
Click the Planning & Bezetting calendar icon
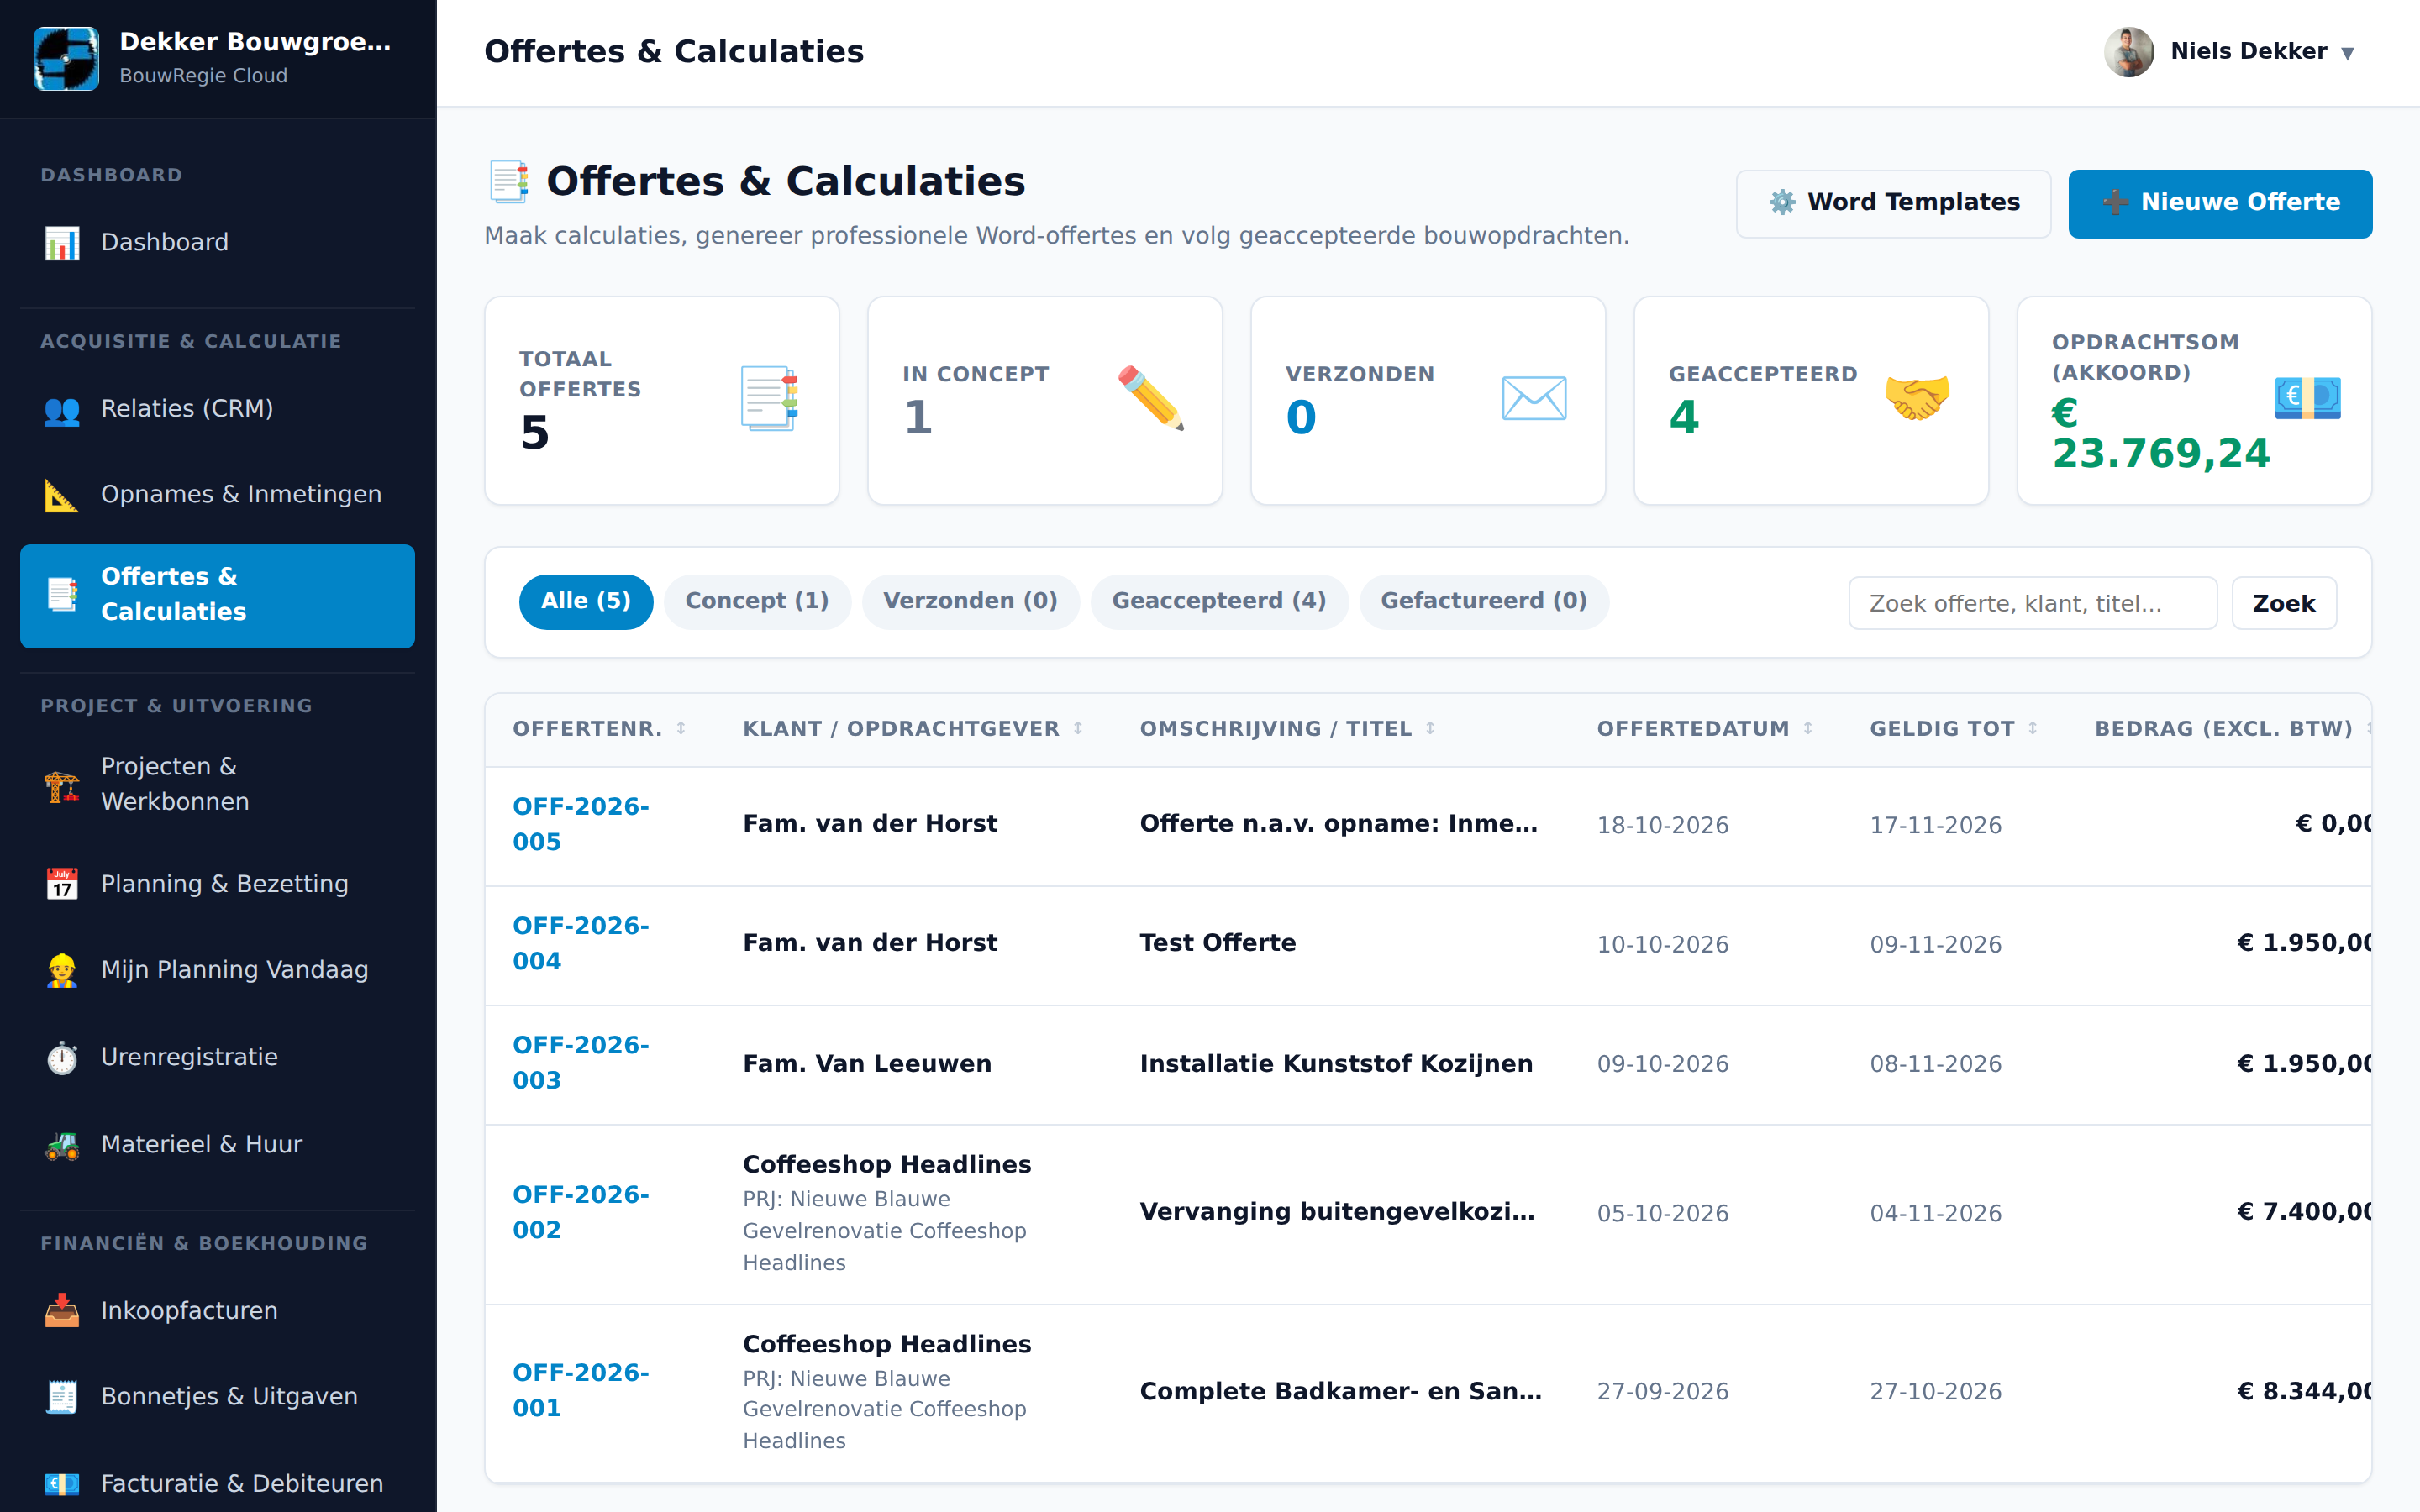(62, 884)
